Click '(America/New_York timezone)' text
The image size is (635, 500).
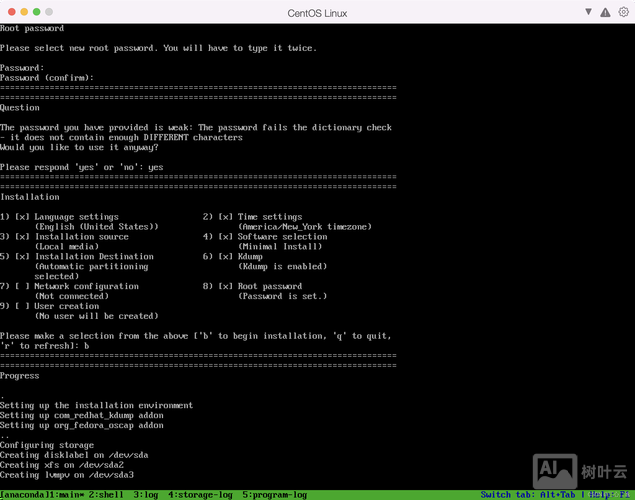[x=305, y=227]
